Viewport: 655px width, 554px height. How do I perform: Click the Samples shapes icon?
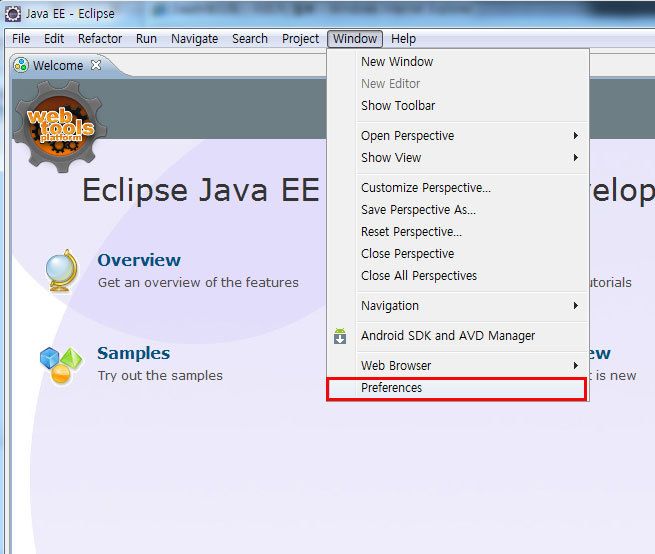pos(61,365)
